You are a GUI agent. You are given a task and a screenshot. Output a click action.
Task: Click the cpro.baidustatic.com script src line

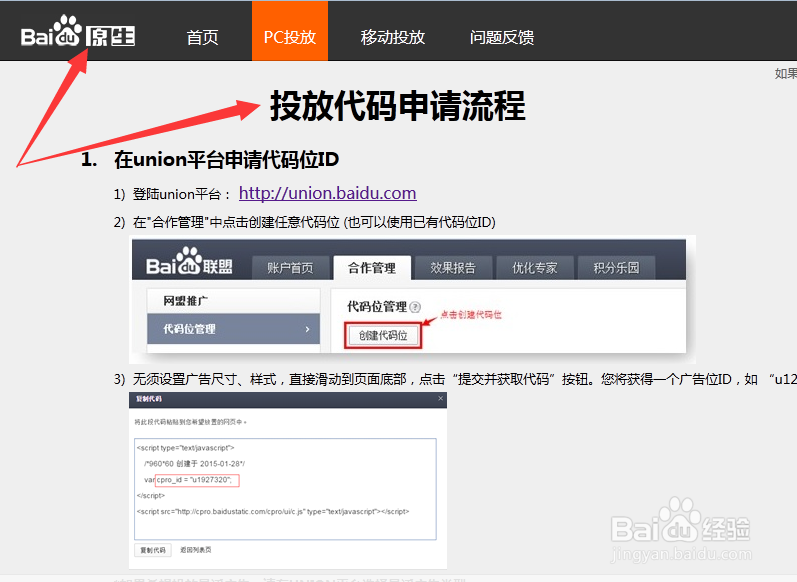pyautogui.click(x=272, y=511)
